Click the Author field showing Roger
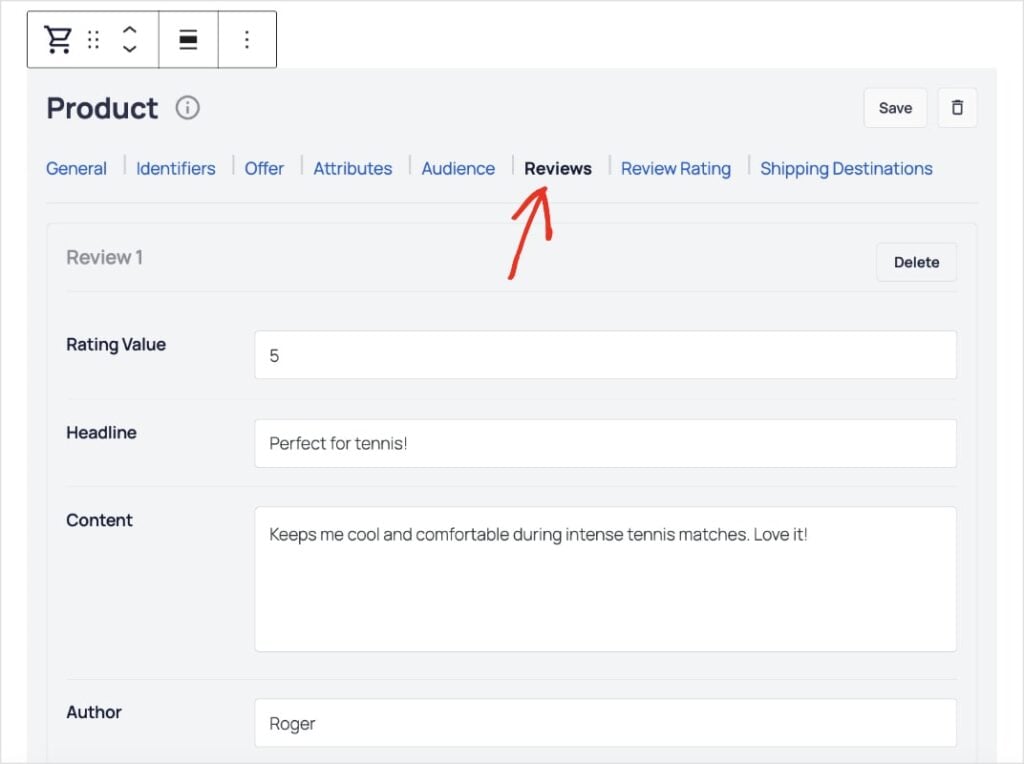 point(605,723)
